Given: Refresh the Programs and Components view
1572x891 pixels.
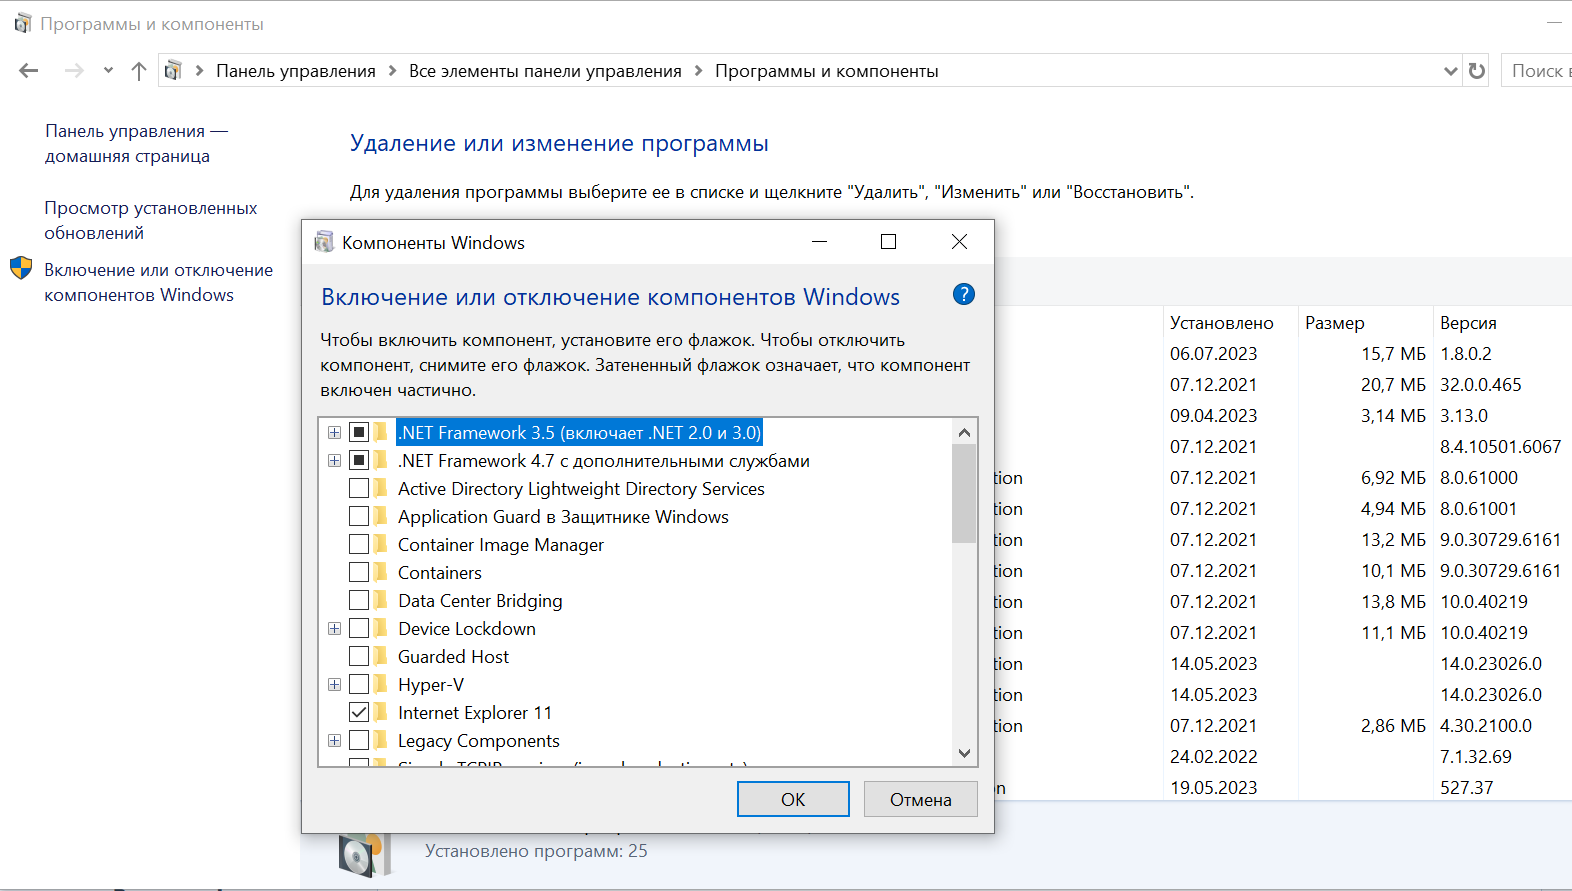Looking at the screenshot, I should click(1477, 71).
